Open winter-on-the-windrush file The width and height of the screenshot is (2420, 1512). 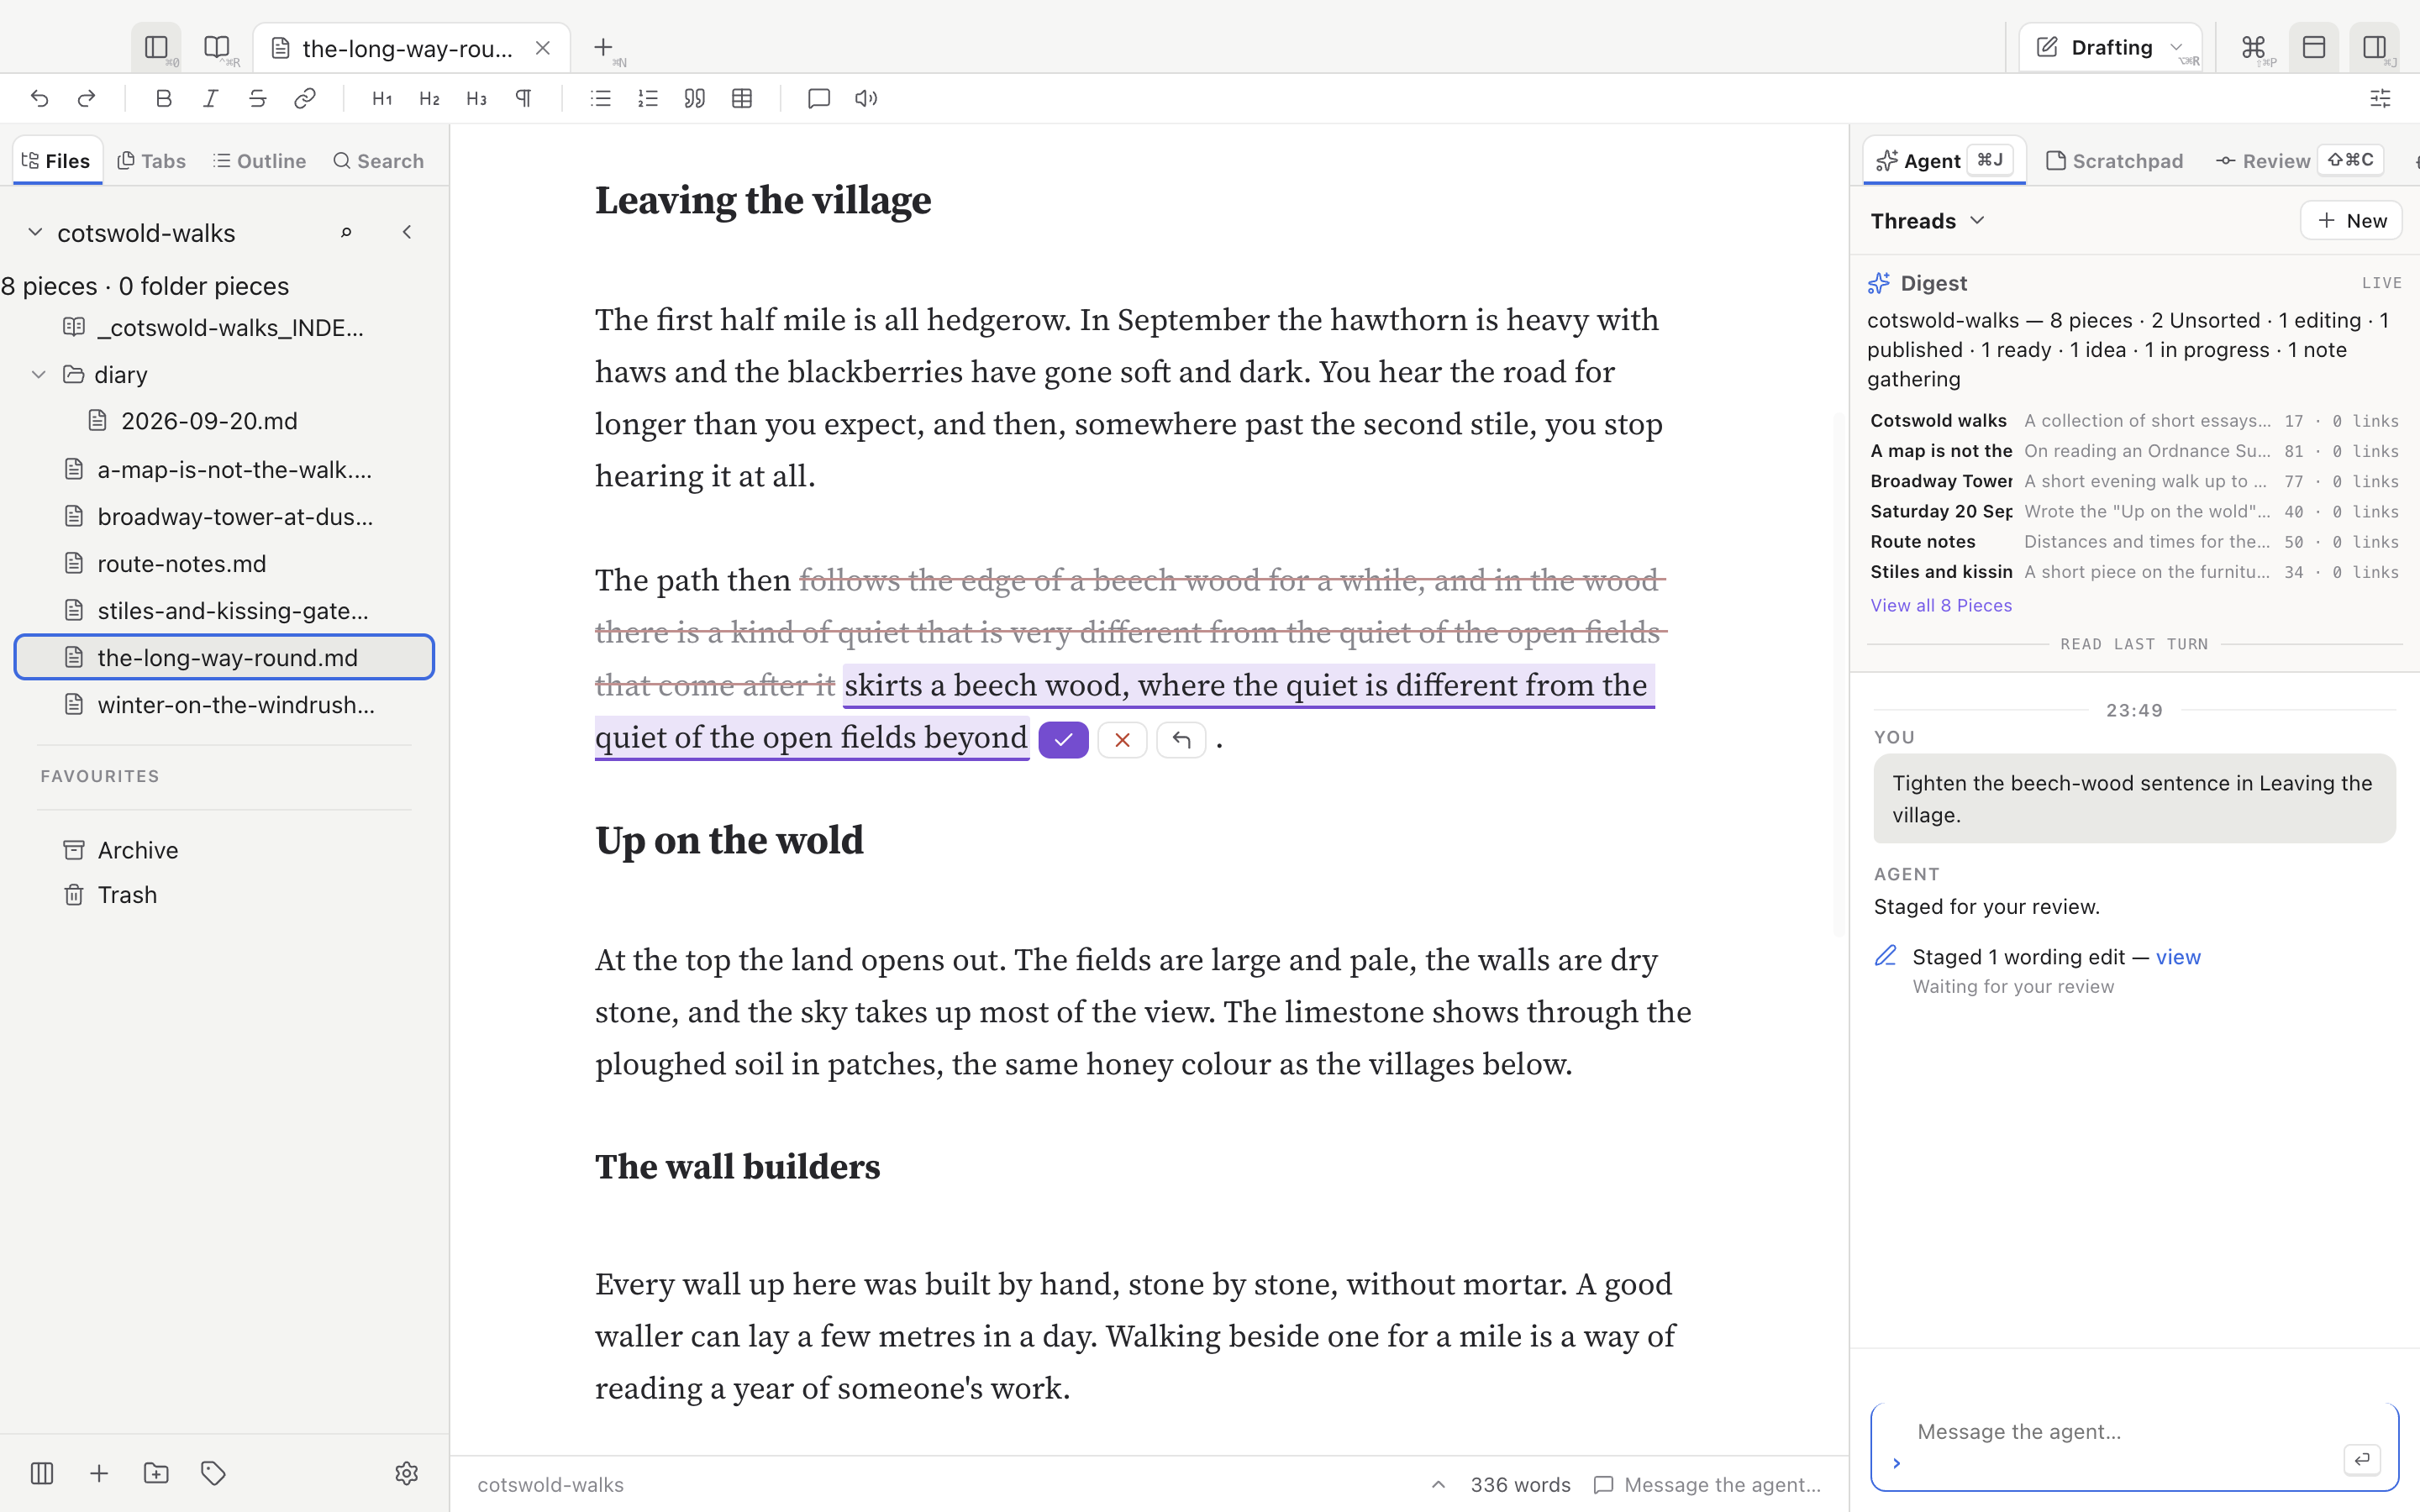[225, 705]
